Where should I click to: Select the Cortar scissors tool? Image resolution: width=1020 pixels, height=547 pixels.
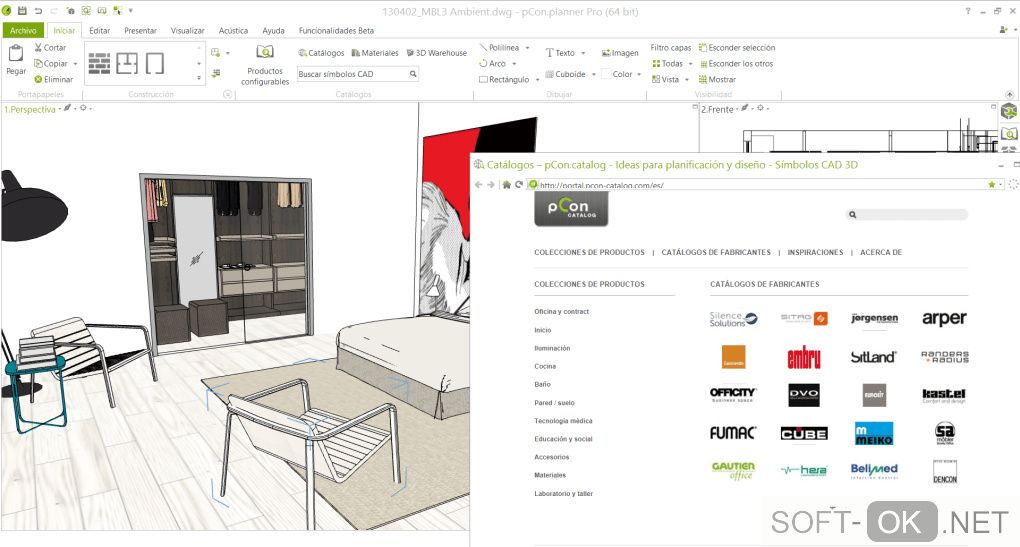38,47
